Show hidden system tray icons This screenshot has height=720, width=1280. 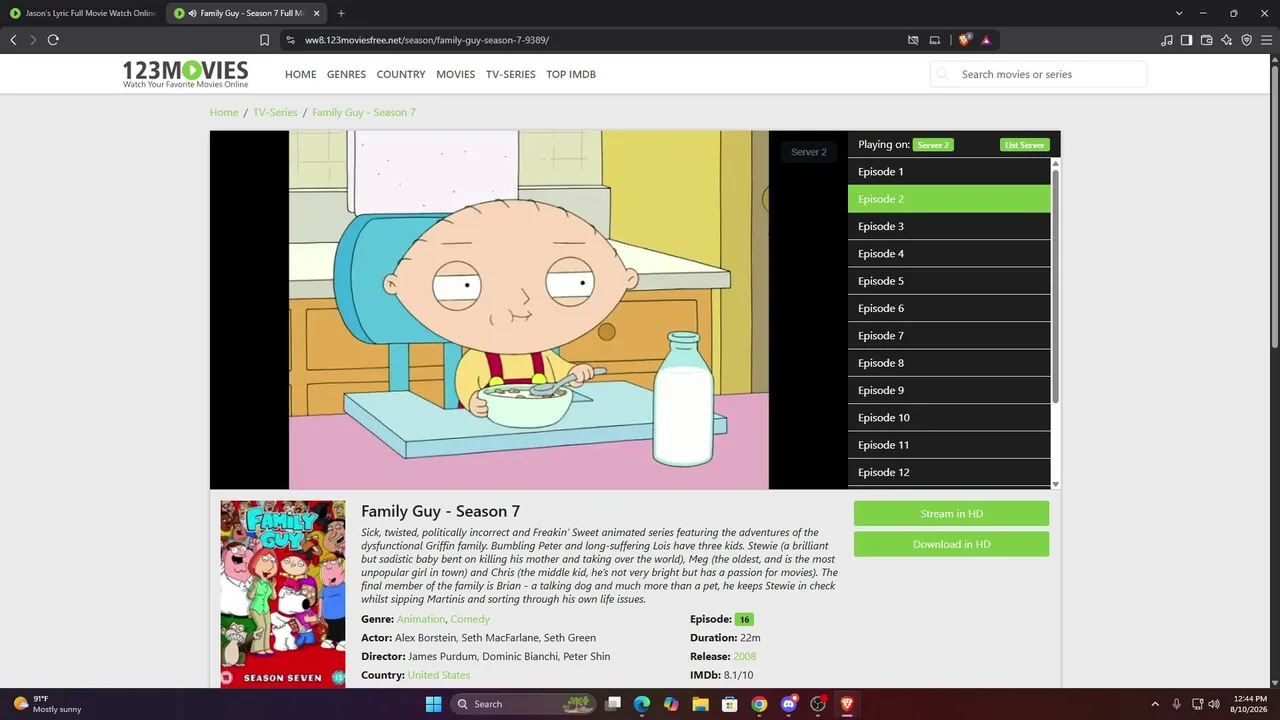(1155, 704)
